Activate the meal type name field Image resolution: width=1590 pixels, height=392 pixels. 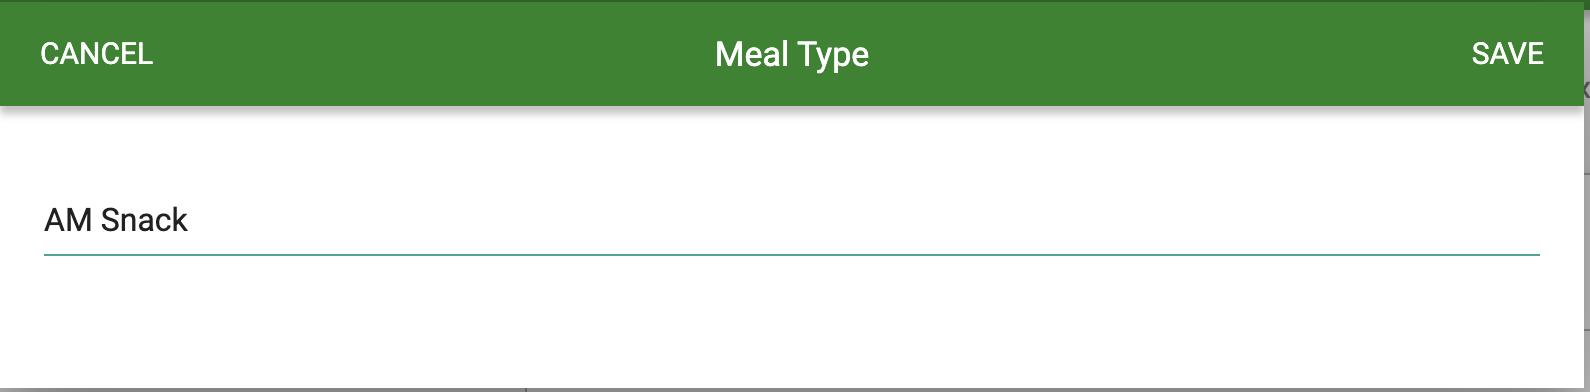791,220
